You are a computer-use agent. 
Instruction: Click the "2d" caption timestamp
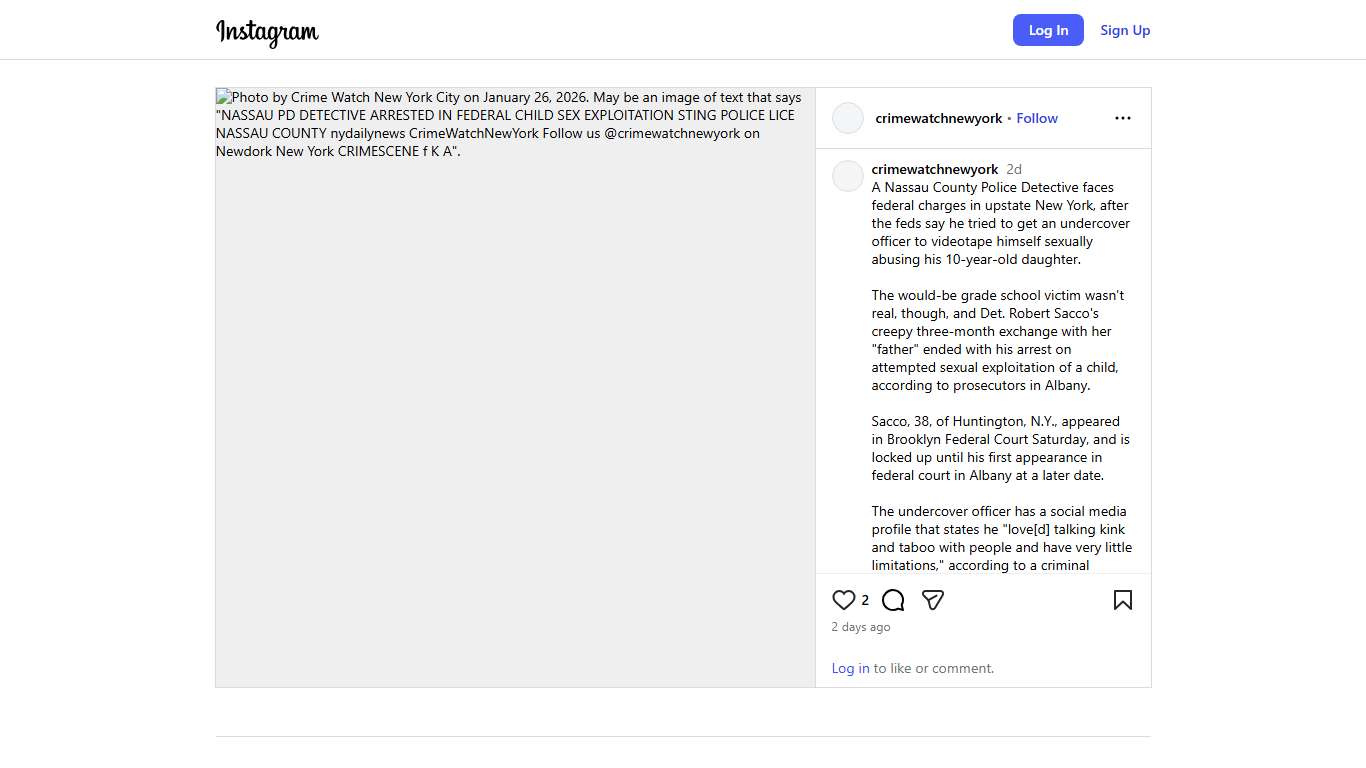pyautogui.click(x=1014, y=169)
